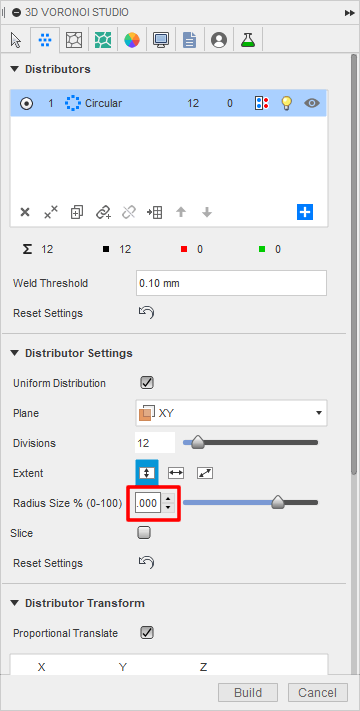
Task: Click the Radius Size slider handle
Action: pos(277,503)
